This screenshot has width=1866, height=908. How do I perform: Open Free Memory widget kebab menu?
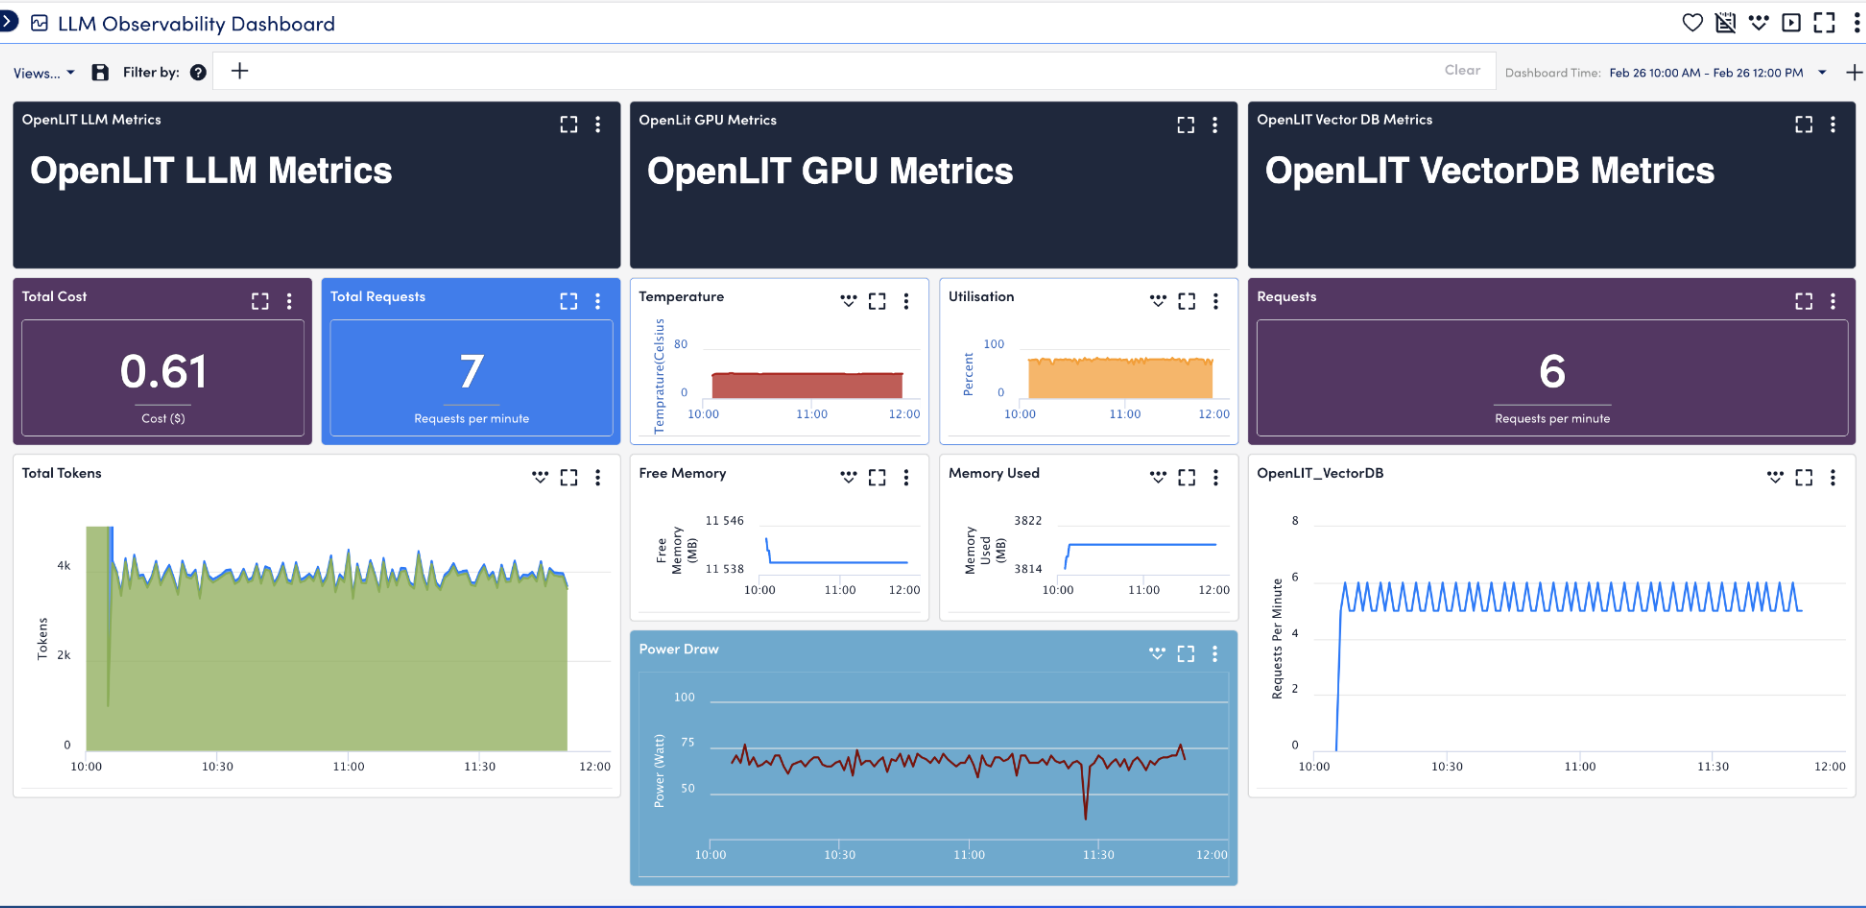(x=906, y=478)
